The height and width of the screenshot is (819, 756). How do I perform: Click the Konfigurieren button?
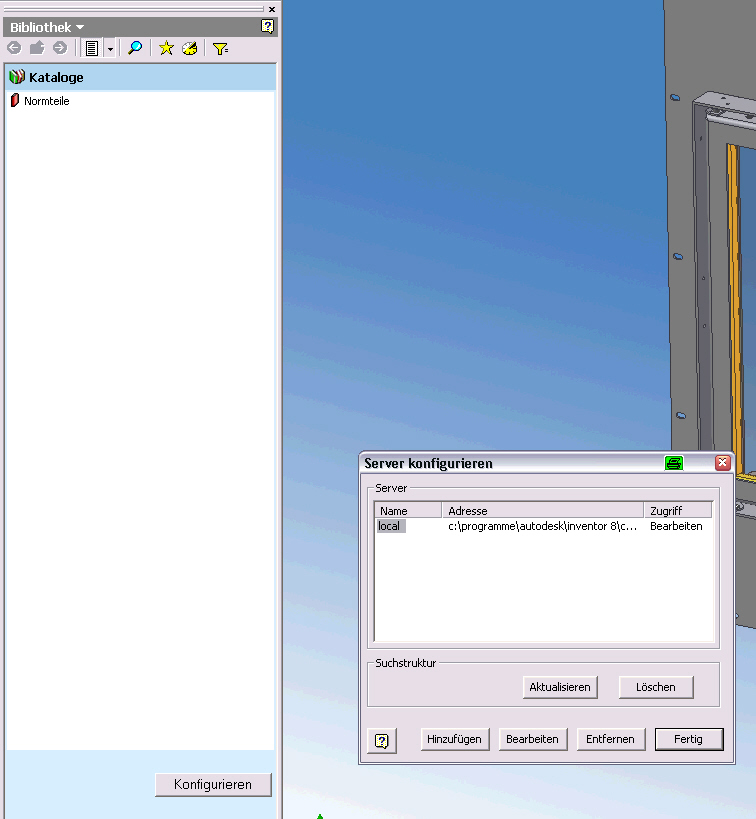pos(213,785)
